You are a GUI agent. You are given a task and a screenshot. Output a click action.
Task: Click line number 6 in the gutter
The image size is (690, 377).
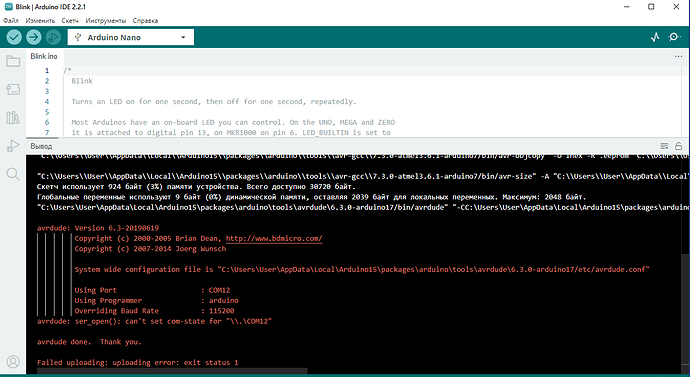point(47,122)
